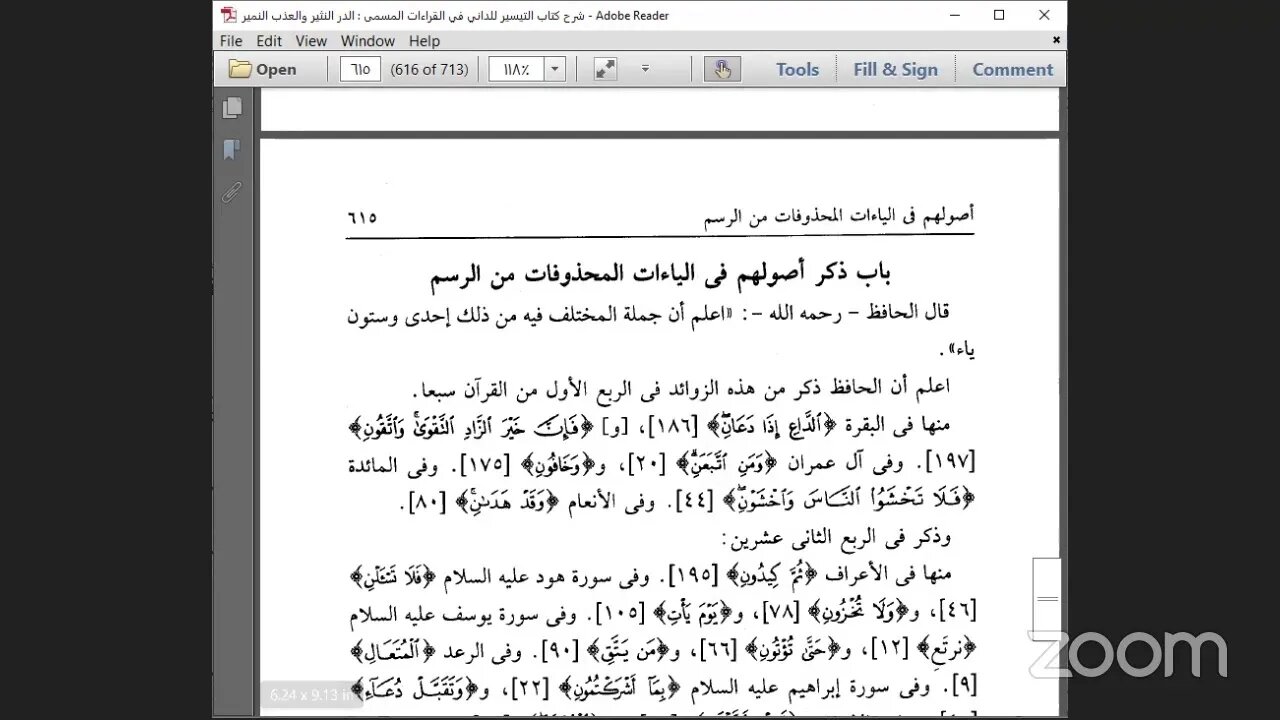Show the bookmarks panel
Viewport: 1280px width, 720px height.
pos(232,150)
